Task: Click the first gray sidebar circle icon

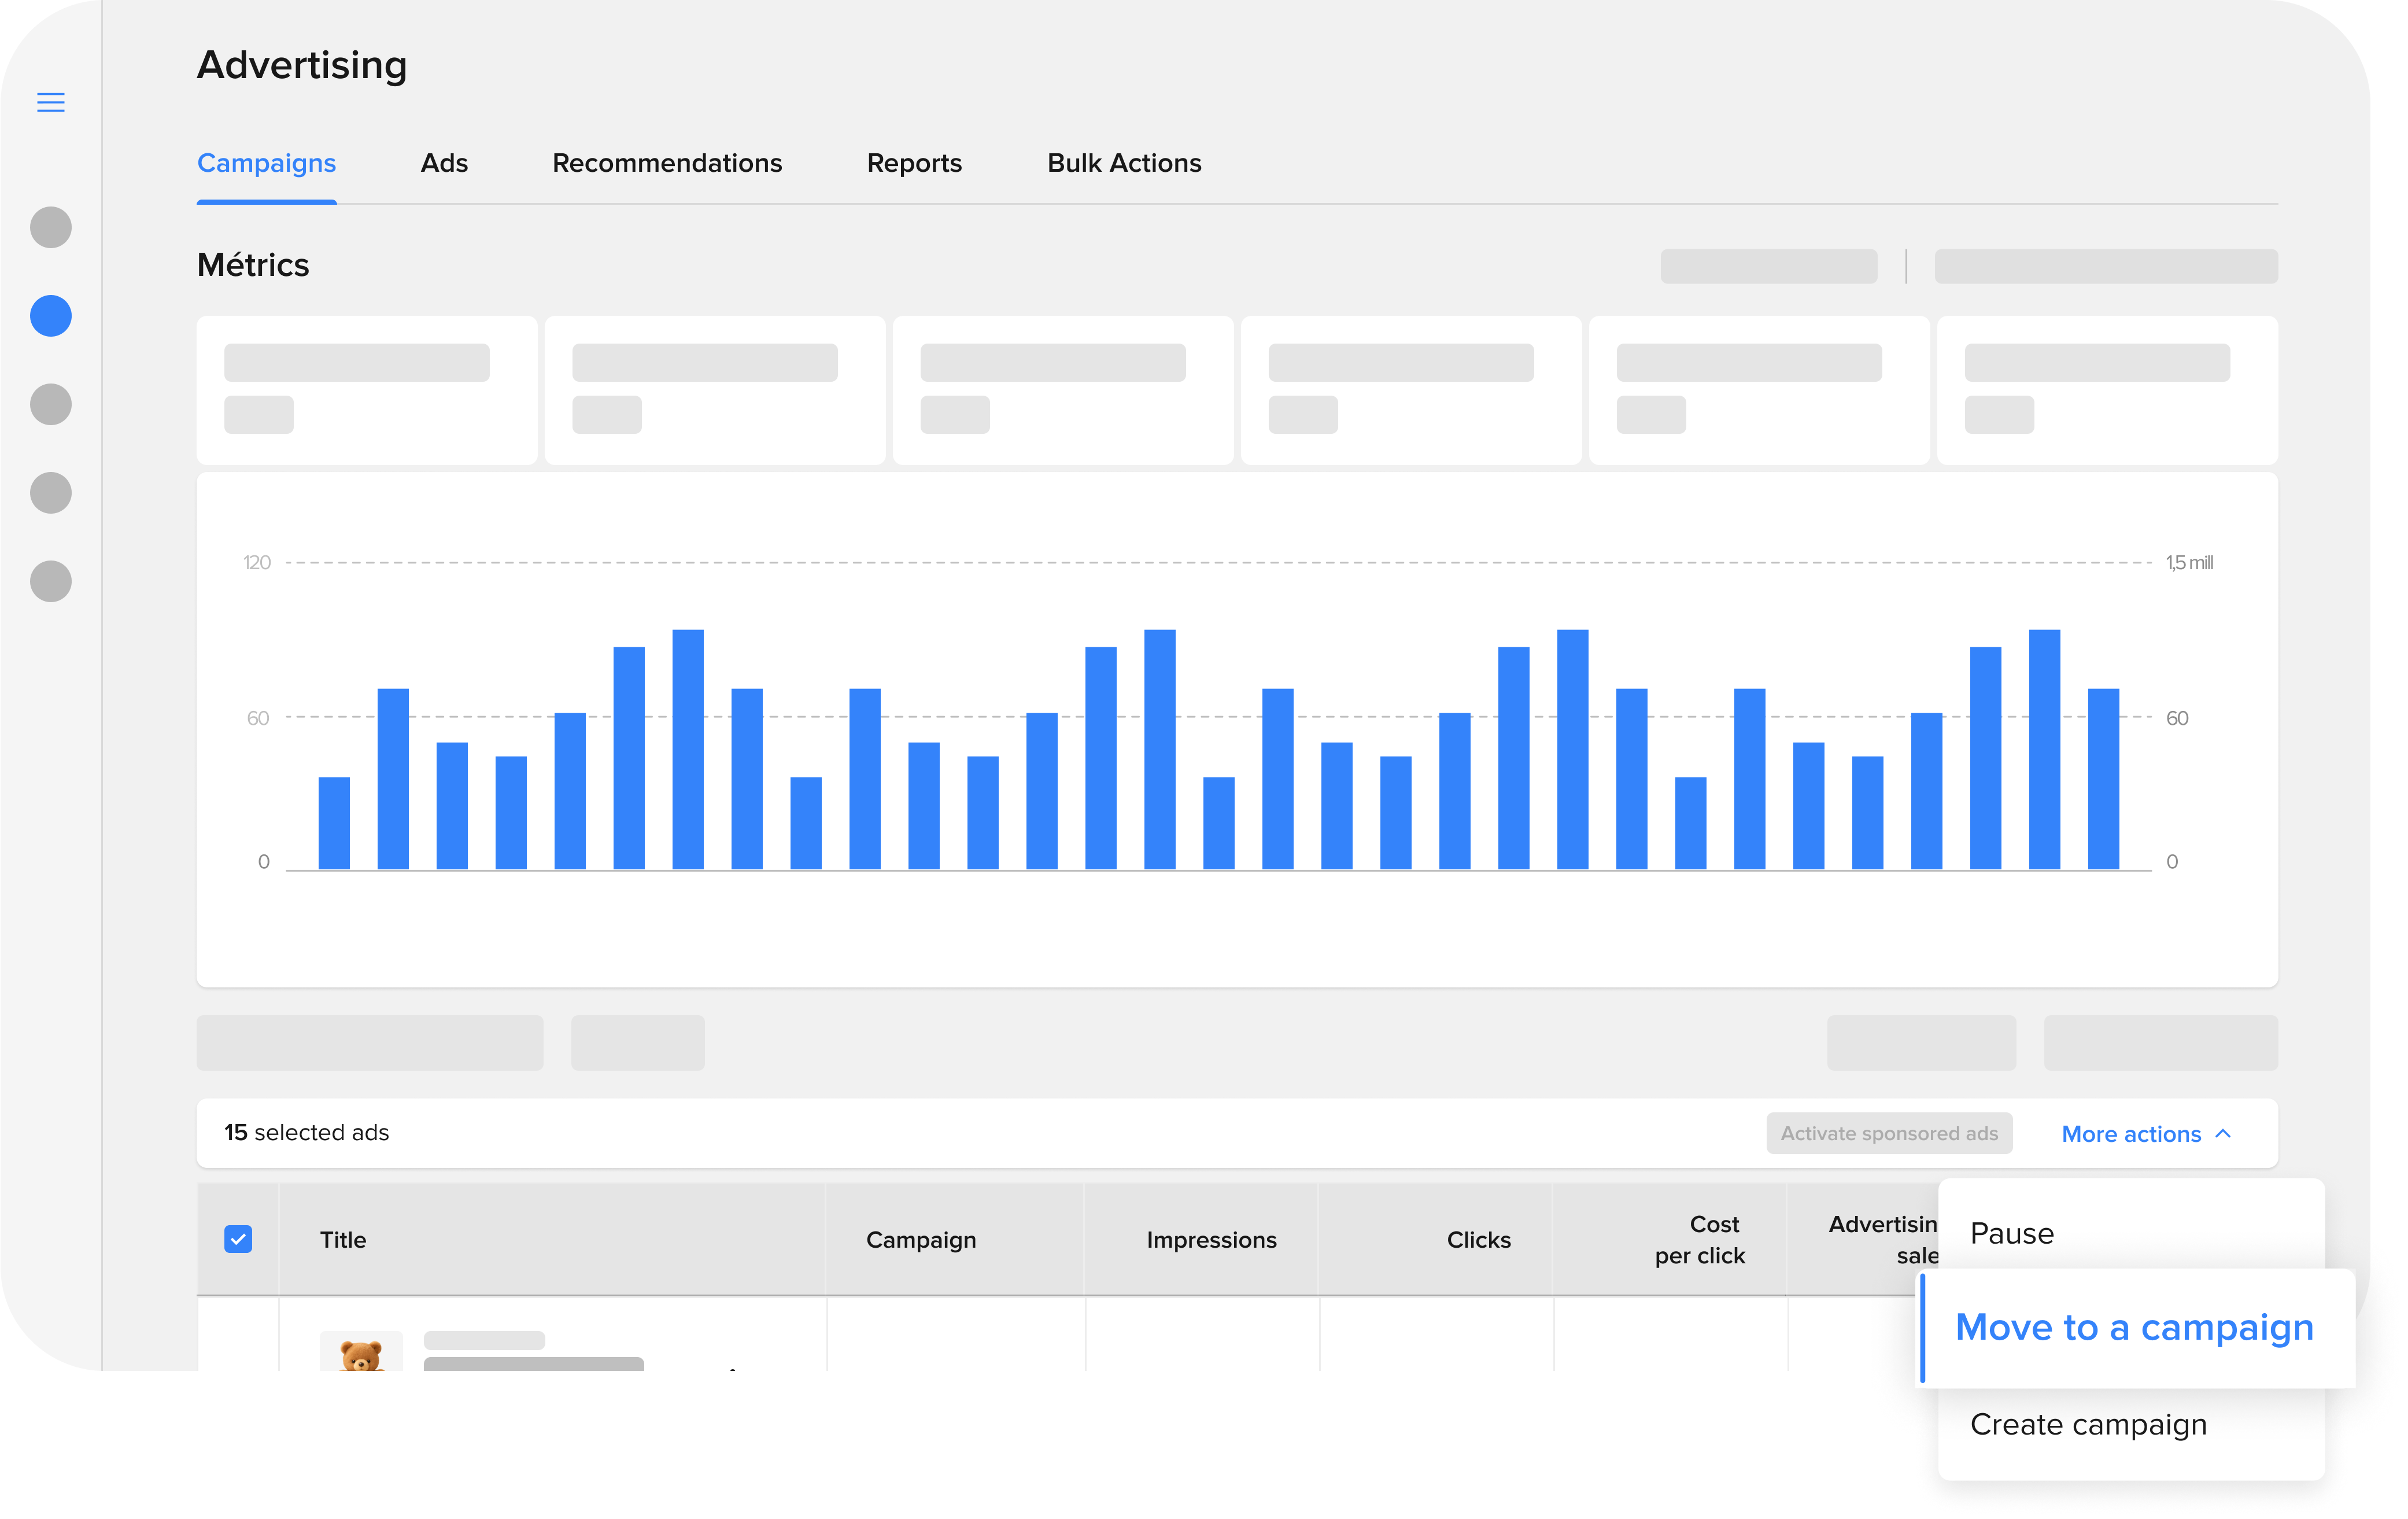Action: point(51,227)
